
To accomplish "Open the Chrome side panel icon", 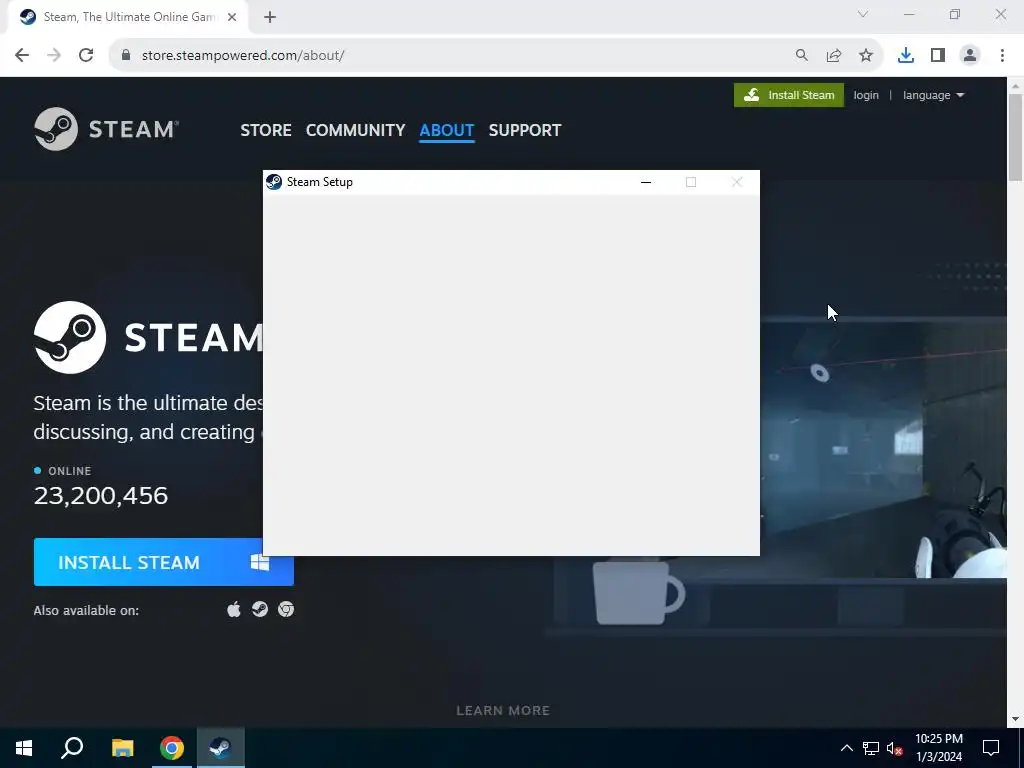I will 938,56.
